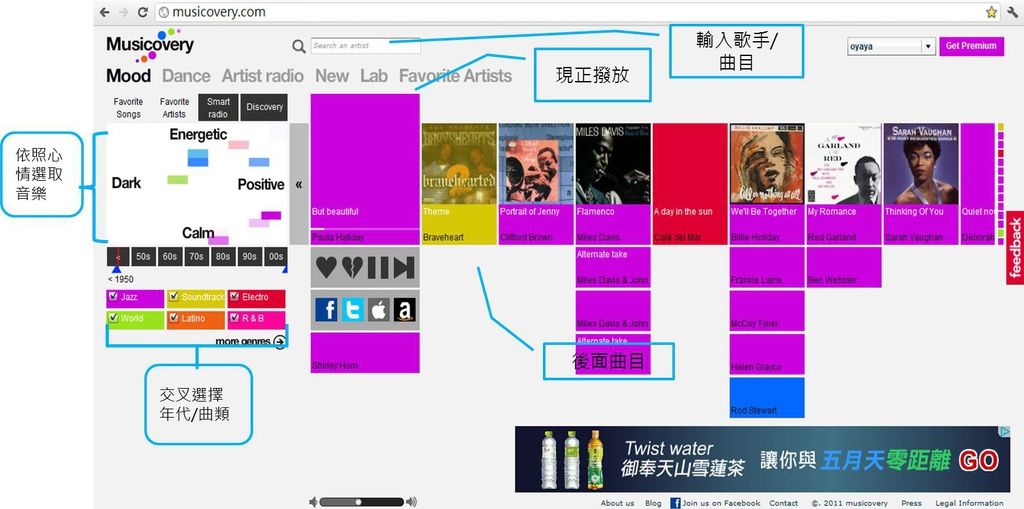Open the New tab

332,76
